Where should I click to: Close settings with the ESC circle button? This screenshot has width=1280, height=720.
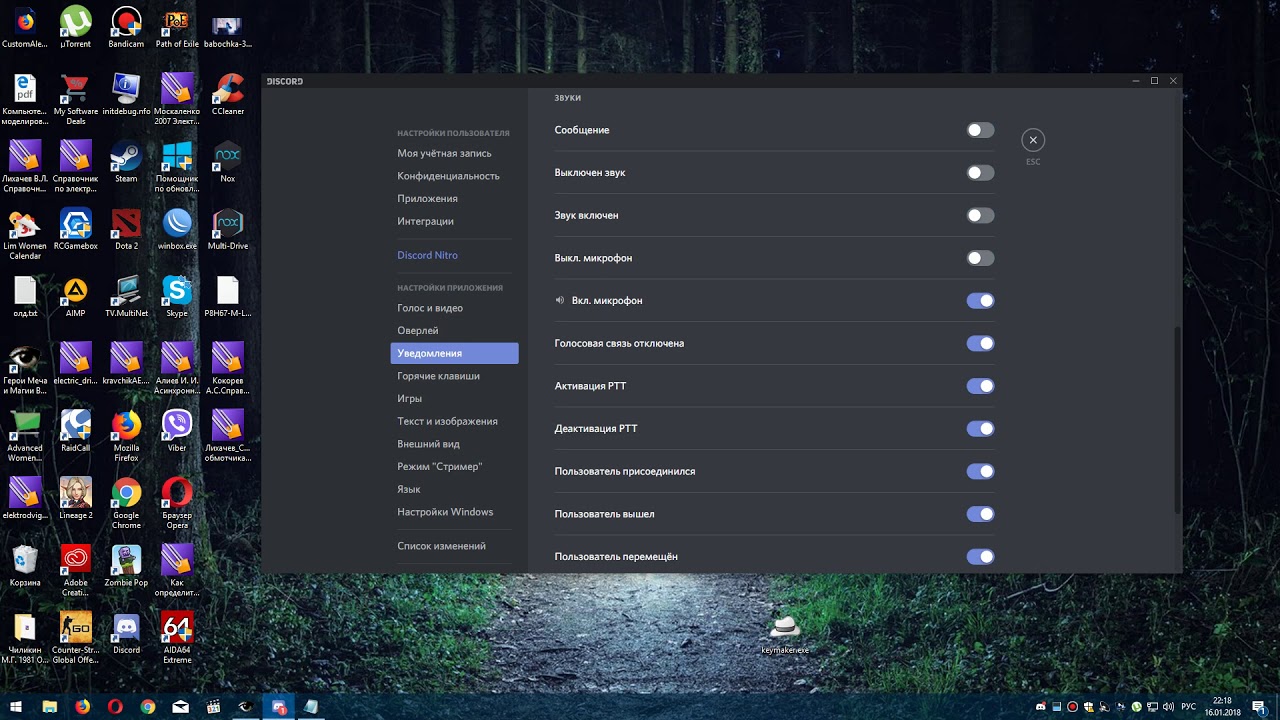click(x=1033, y=140)
